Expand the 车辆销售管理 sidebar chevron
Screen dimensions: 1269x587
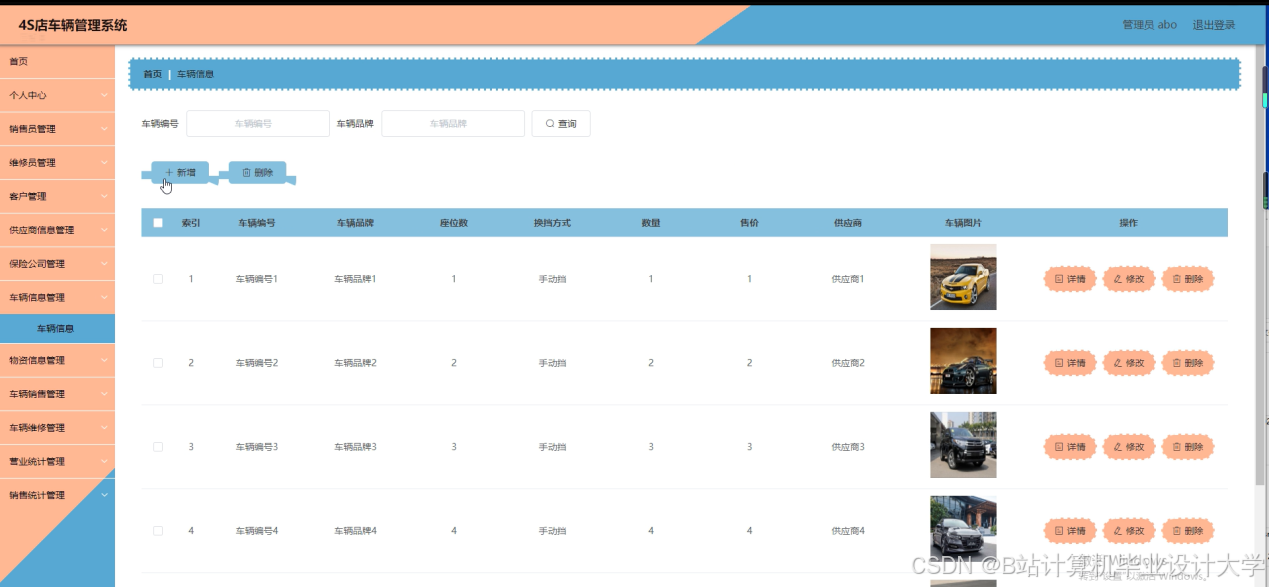coord(105,394)
